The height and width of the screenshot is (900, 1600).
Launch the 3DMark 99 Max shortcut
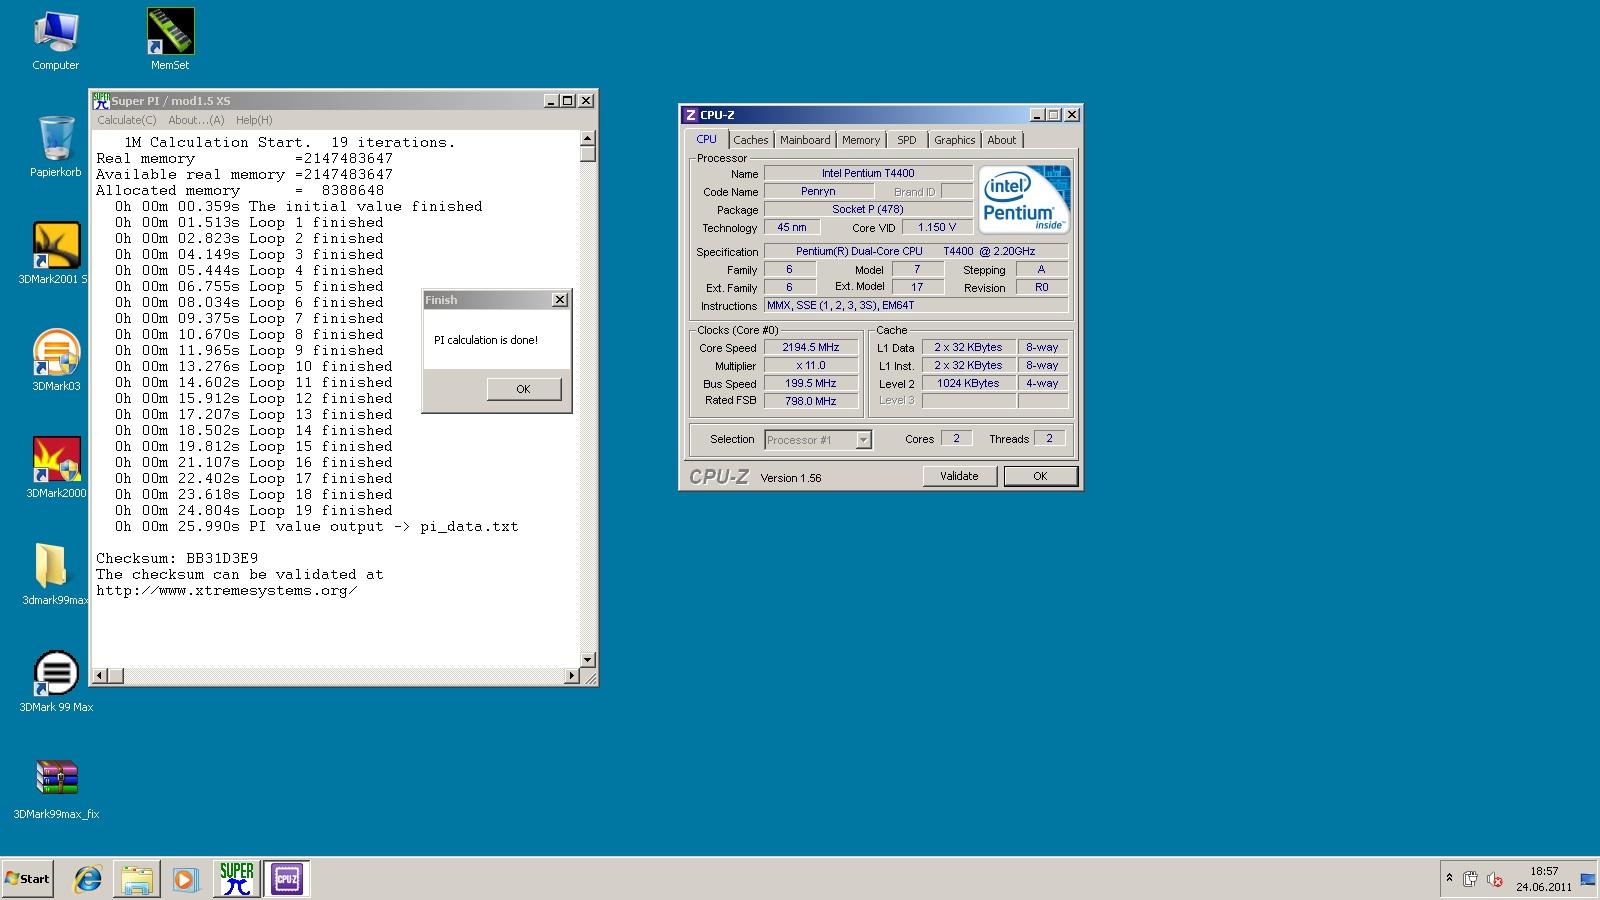tap(56, 681)
